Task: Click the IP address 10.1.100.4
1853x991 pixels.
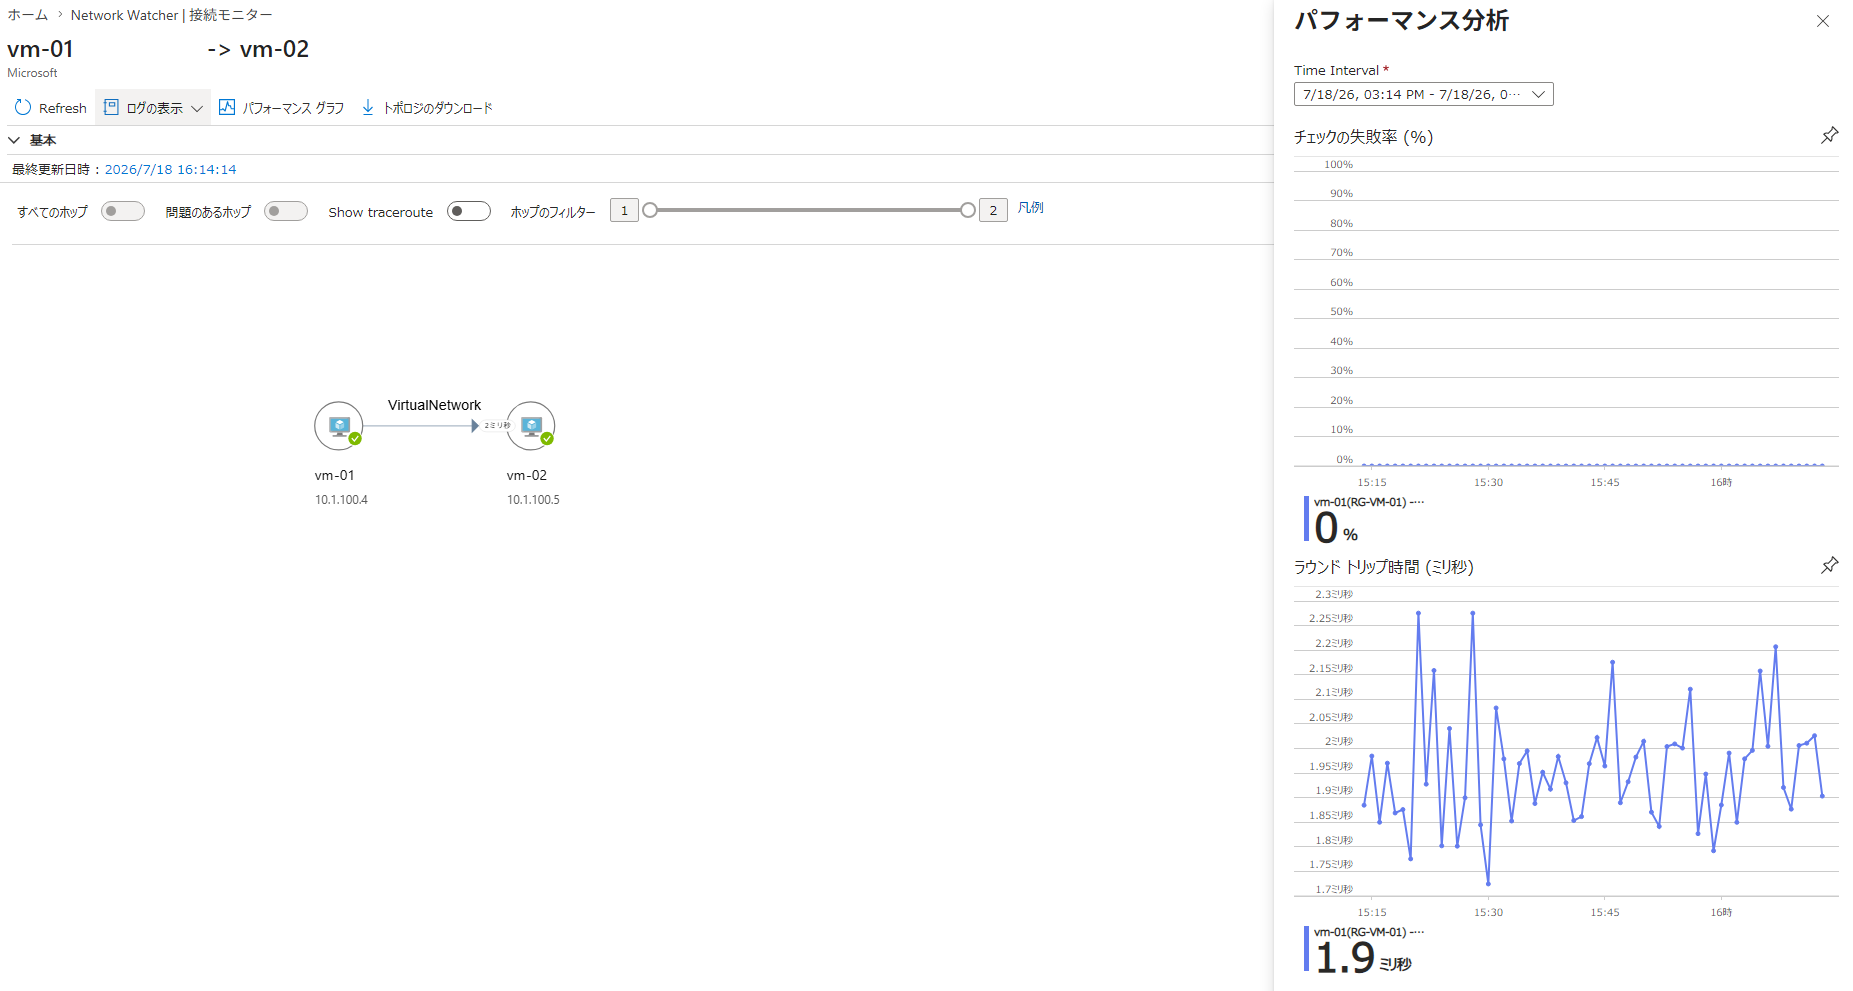Action: point(341,500)
